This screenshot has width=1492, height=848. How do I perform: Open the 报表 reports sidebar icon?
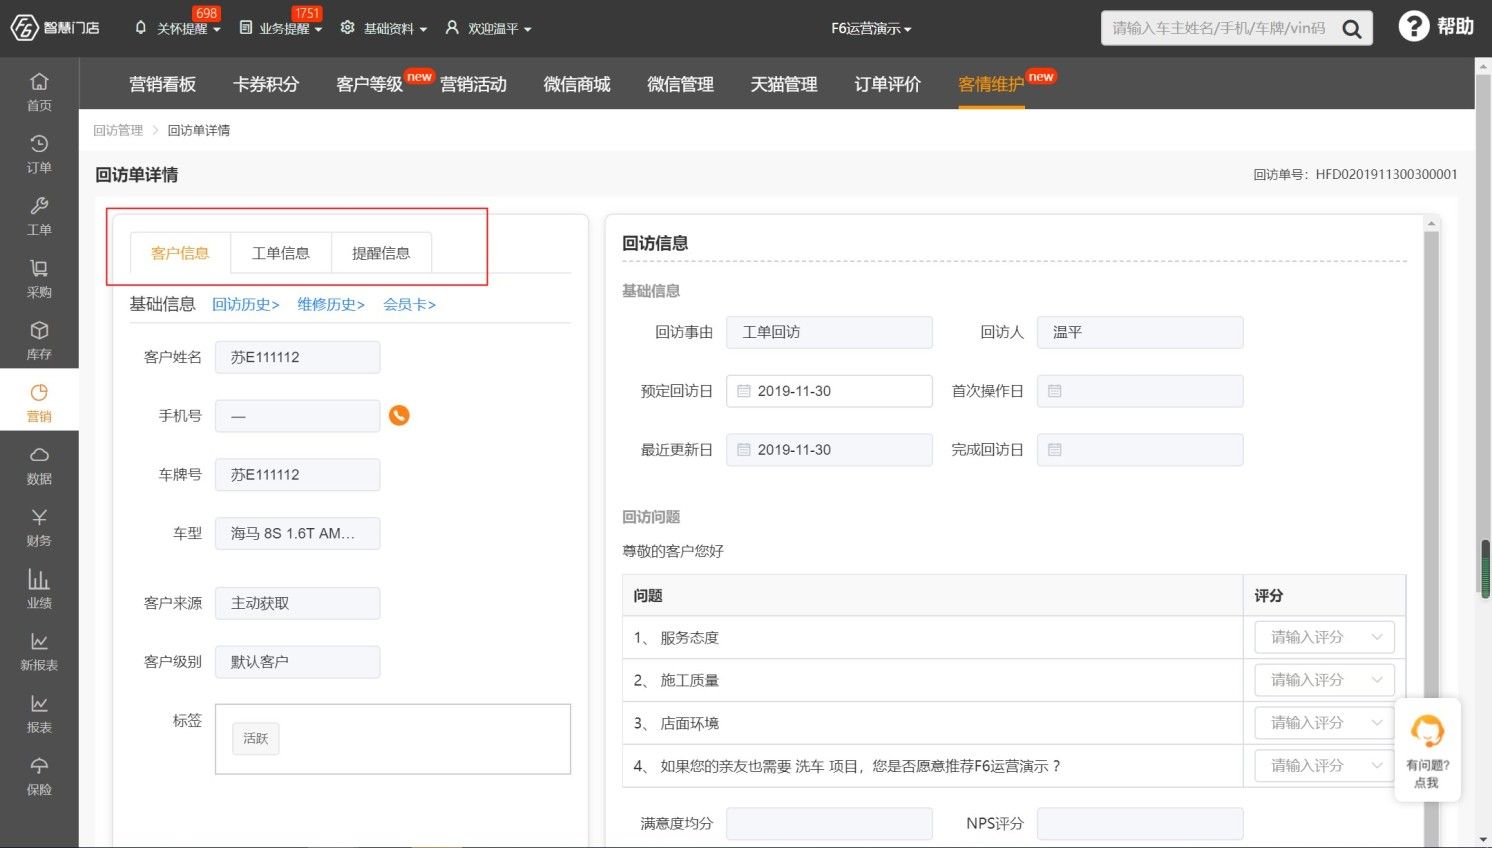pos(39,713)
